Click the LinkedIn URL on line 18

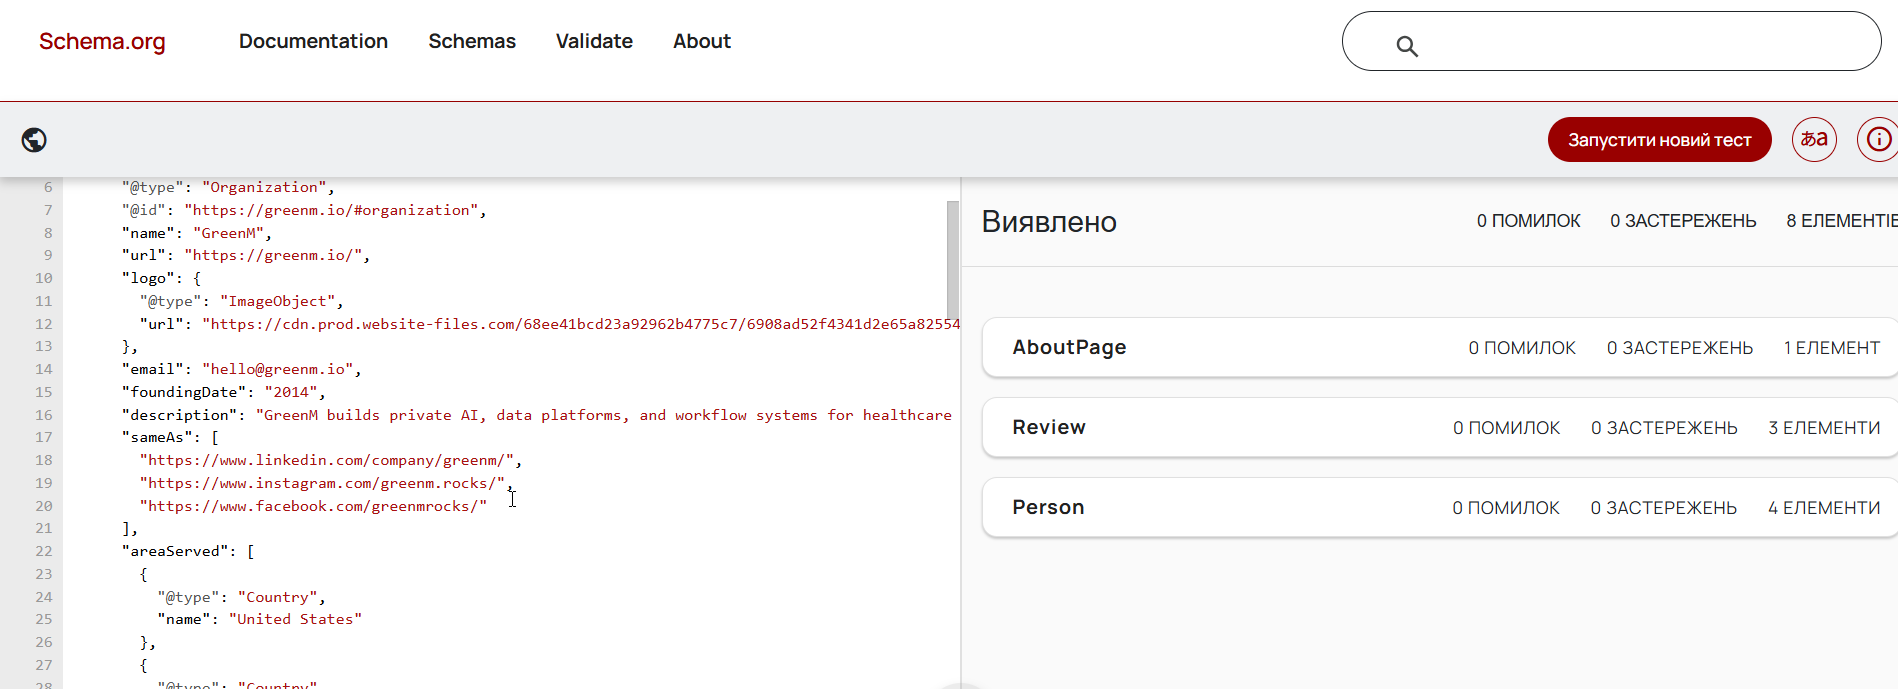tap(330, 460)
